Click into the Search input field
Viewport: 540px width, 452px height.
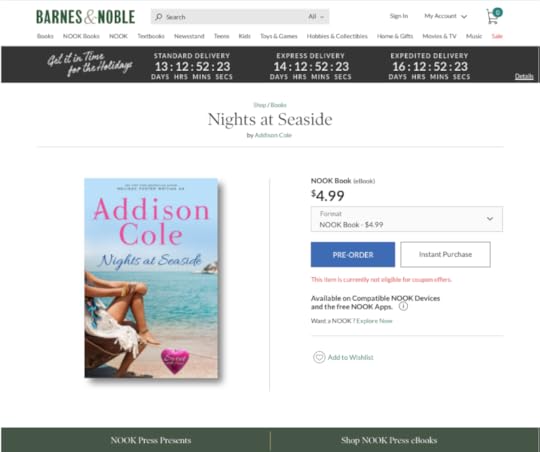coord(234,17)
